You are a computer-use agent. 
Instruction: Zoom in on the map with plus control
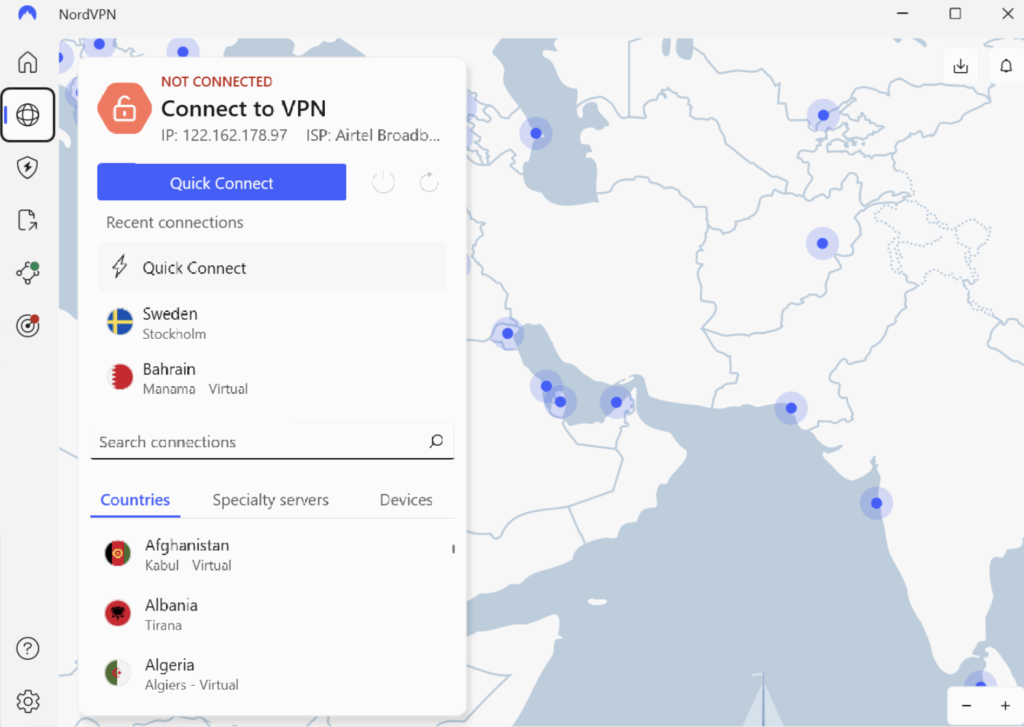tap(1004, 705)
